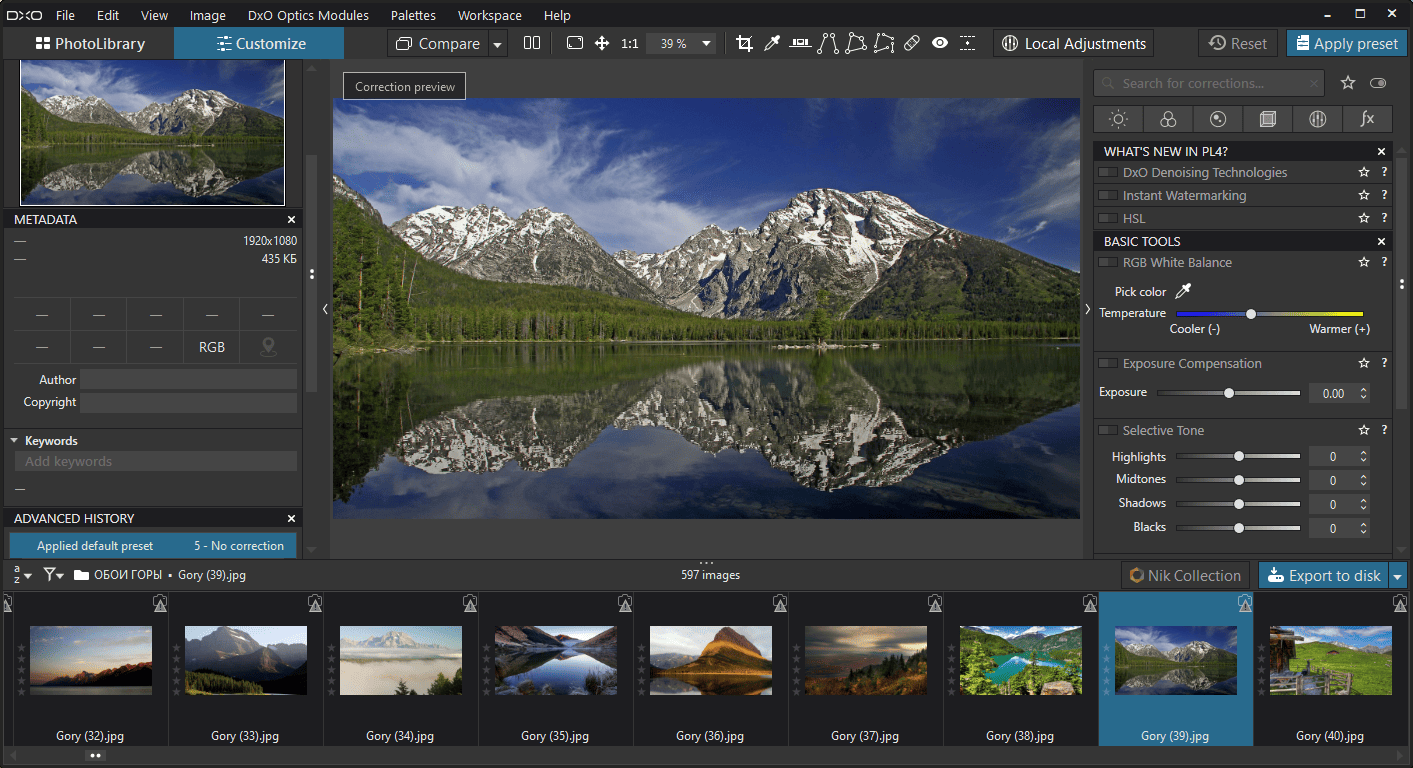The height and width of the screenshot is (768, 1413).
Task: Click the Fit on screen icon
Action: 574,44
